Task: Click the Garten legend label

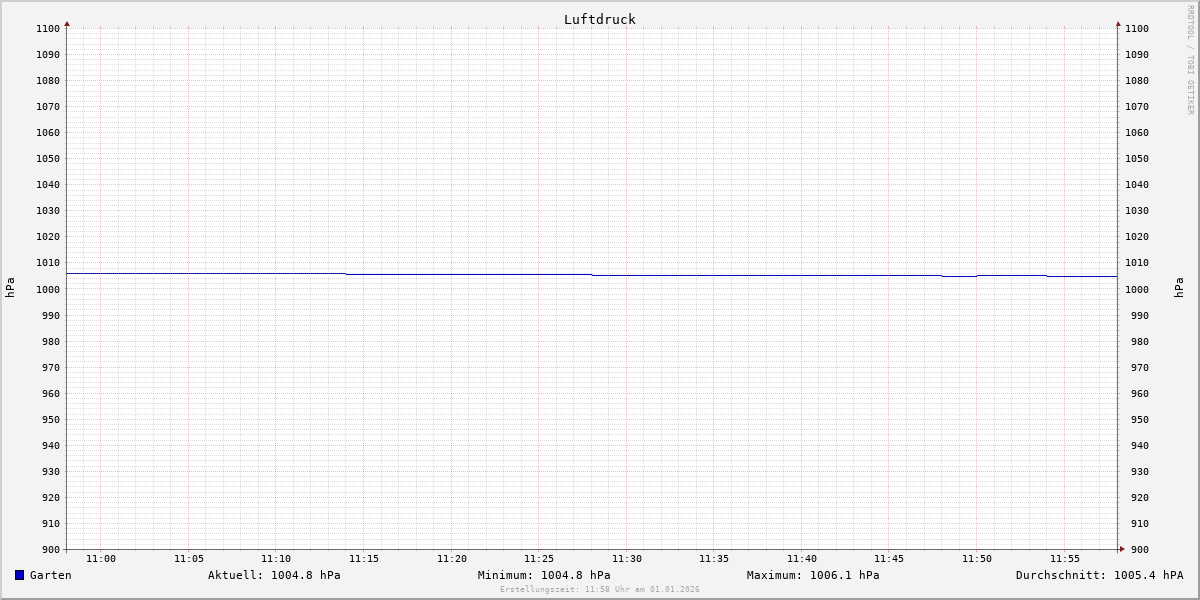Action: tap(50, 575)
